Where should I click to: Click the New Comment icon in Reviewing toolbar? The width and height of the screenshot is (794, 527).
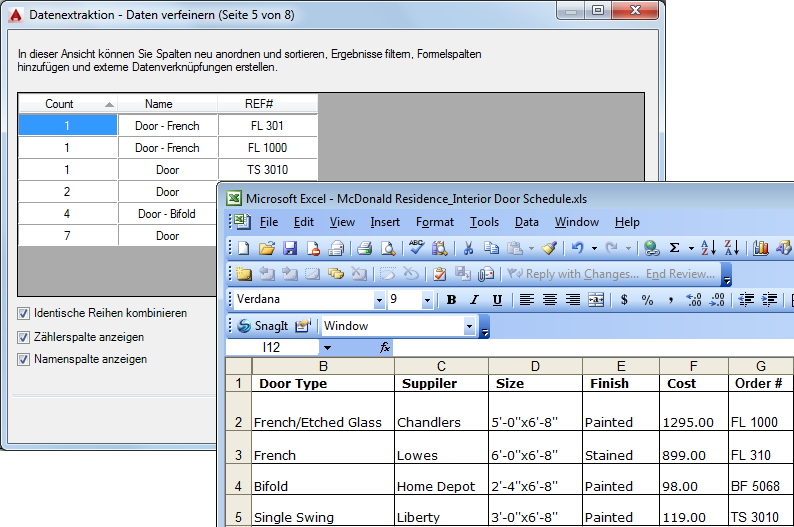244,274
